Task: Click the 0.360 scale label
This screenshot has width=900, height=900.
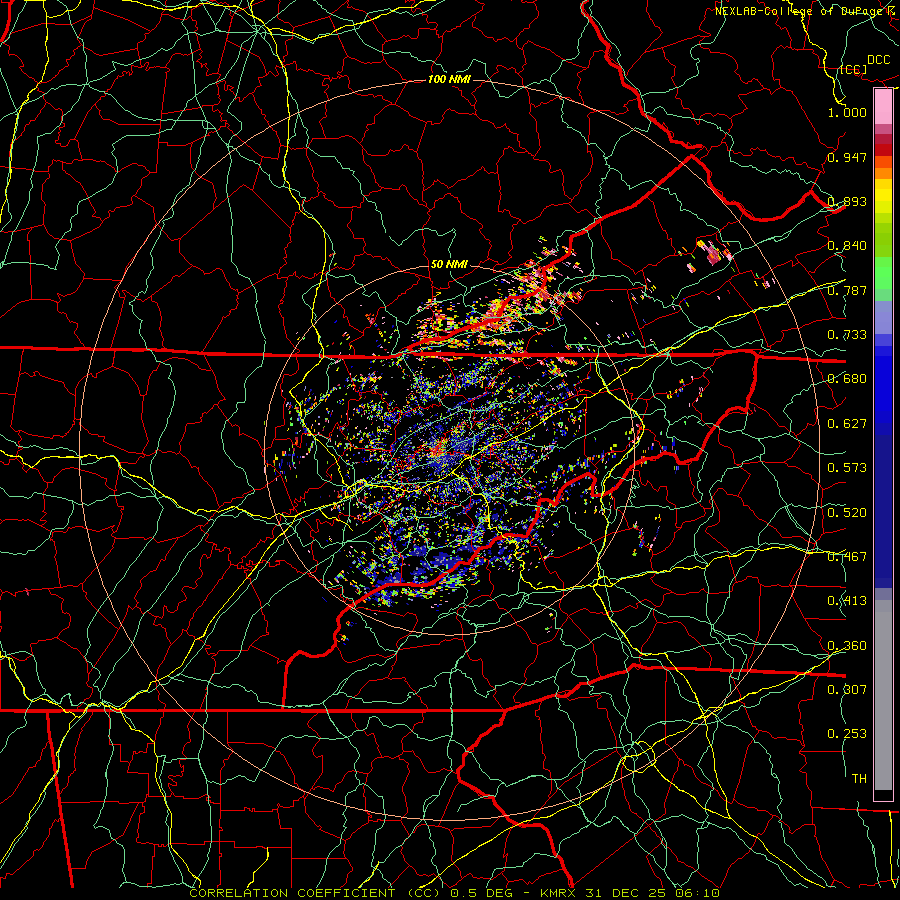Action: [847, 646]
